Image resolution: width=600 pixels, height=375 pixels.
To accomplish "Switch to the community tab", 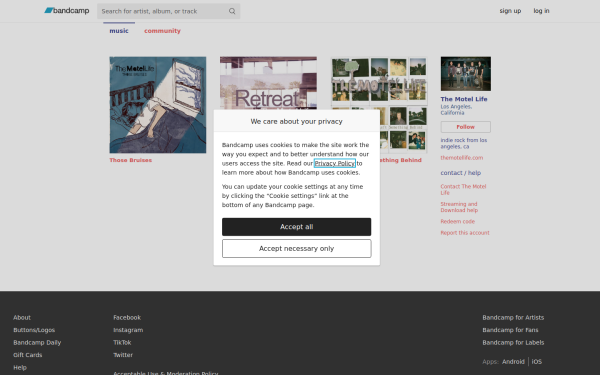I will [162, 31].
